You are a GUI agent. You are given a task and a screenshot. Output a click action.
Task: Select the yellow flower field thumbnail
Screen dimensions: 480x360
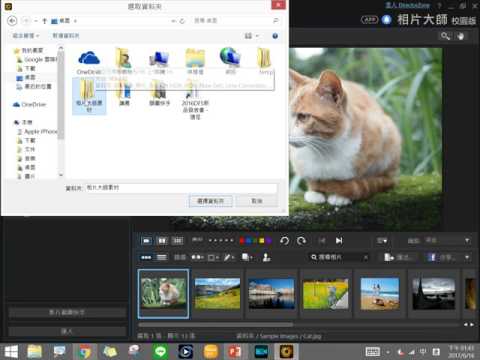coord(326,294)
